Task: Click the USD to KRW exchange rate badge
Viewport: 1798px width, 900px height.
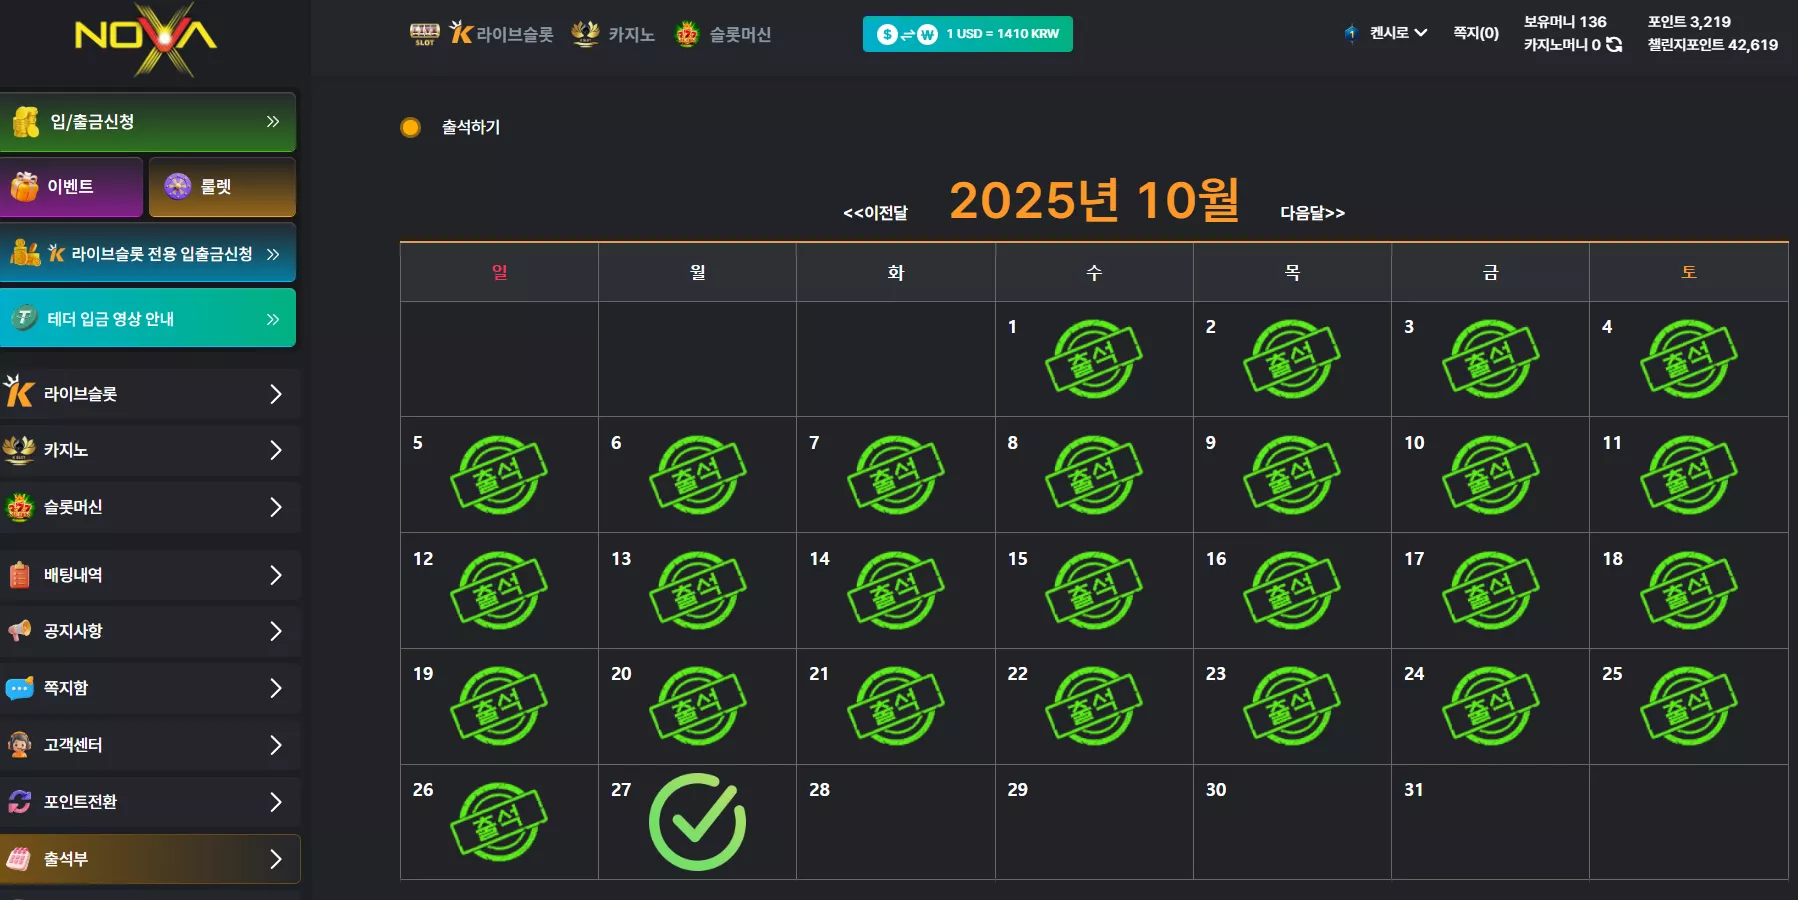Action: coord(967,34)
